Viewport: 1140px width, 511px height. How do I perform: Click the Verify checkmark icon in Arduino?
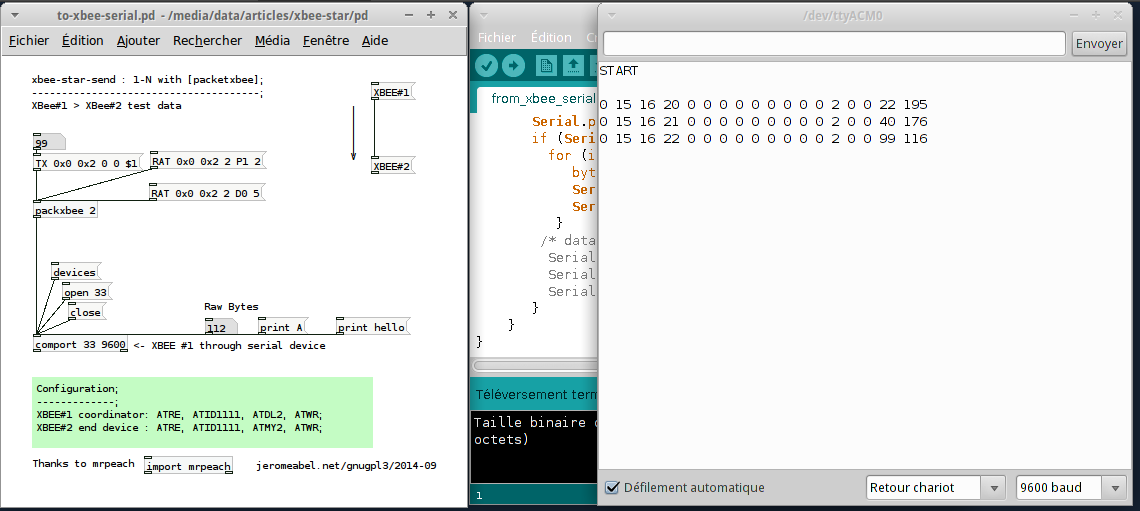tap(487, 65)
